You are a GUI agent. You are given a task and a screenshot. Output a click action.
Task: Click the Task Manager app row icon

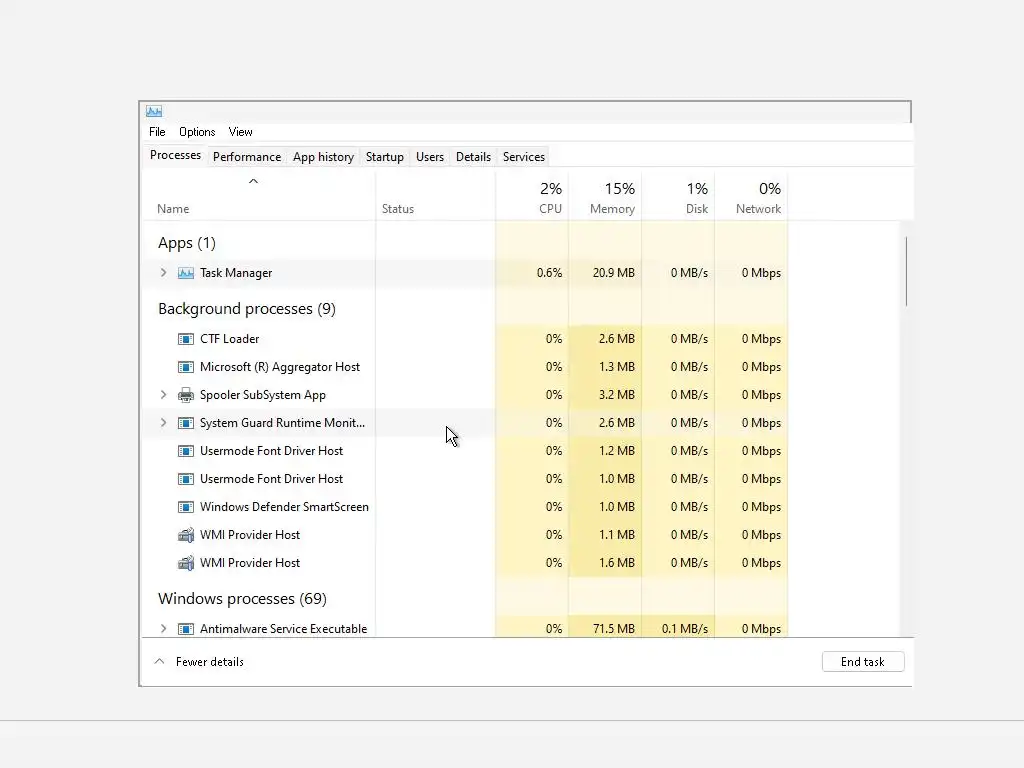pyautogui.click(x=185, y=273)
